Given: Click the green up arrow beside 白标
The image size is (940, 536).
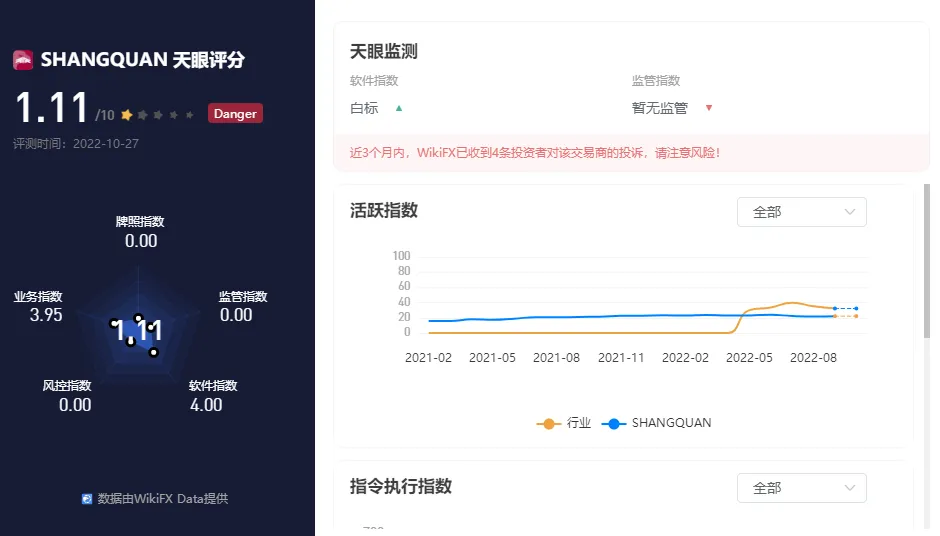Looking at the screenshot, I should tap(399, 109).
